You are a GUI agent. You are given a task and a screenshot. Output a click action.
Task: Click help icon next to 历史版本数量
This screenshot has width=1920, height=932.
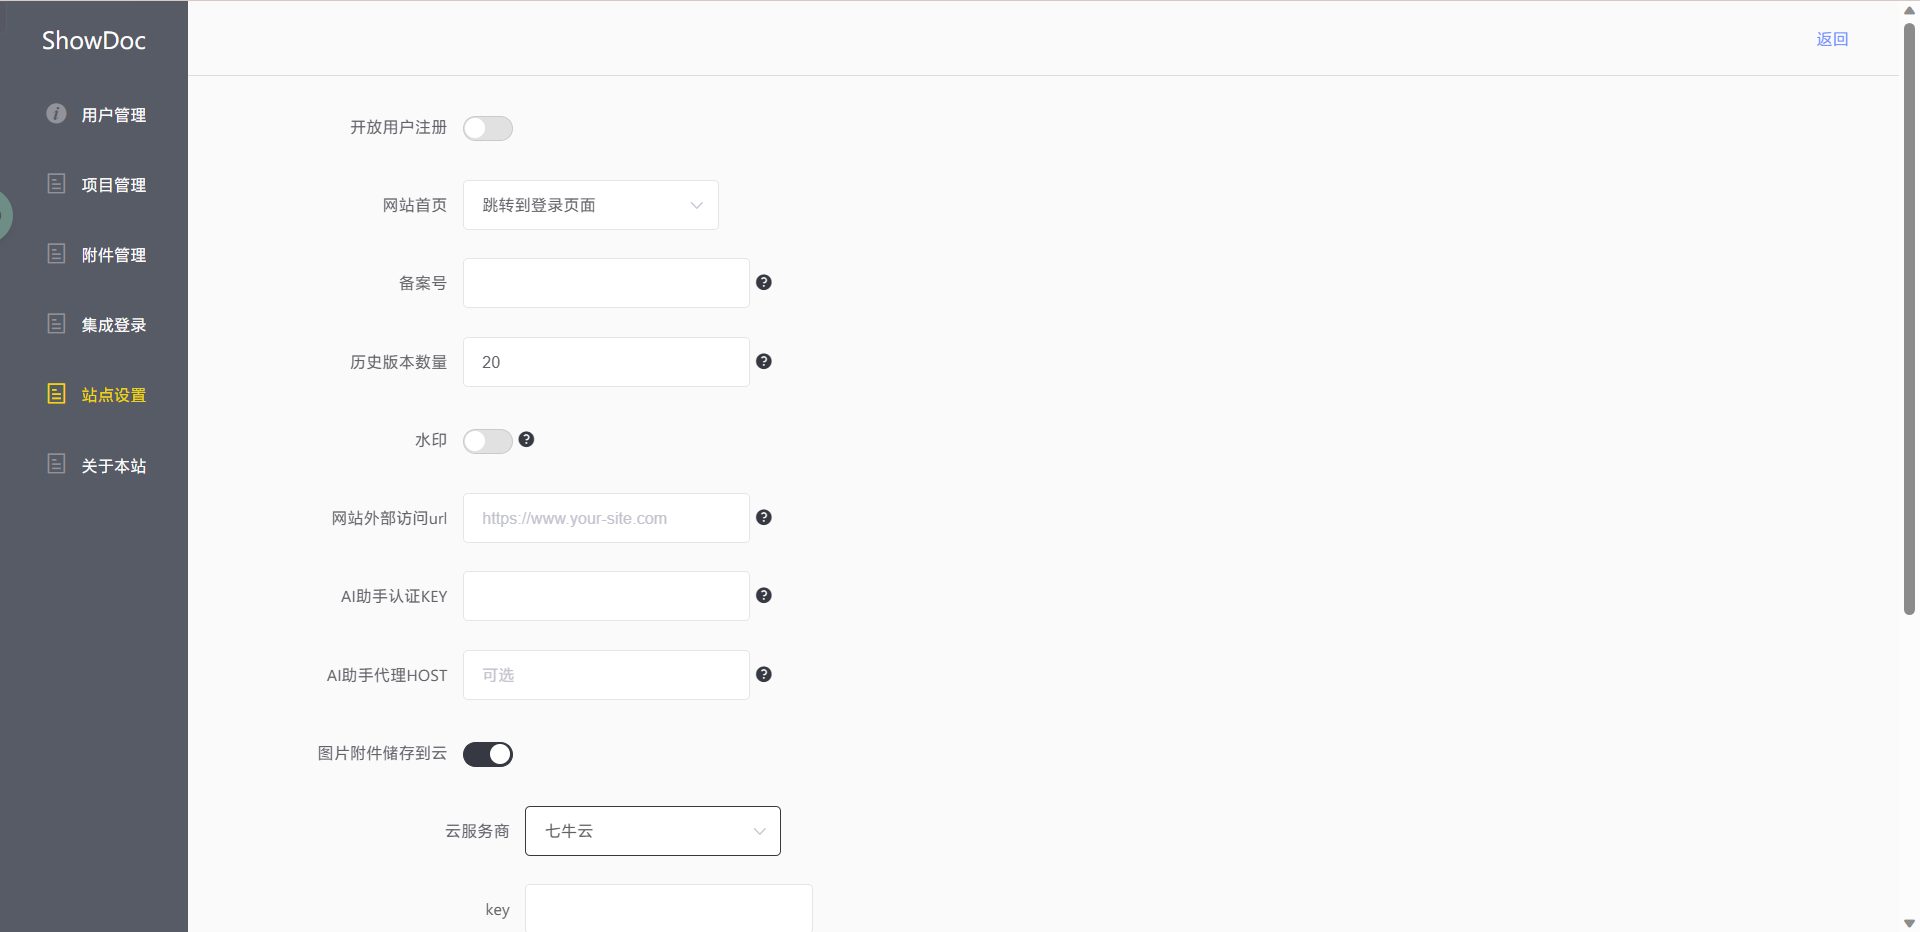point(764,362)
